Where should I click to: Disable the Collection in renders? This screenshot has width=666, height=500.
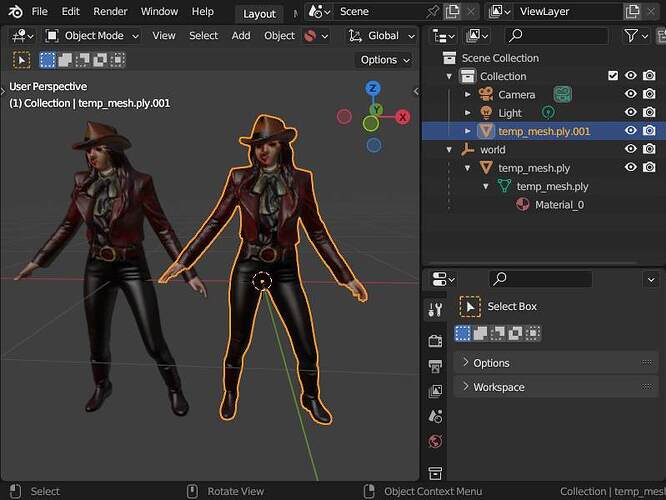pos(649,76)
